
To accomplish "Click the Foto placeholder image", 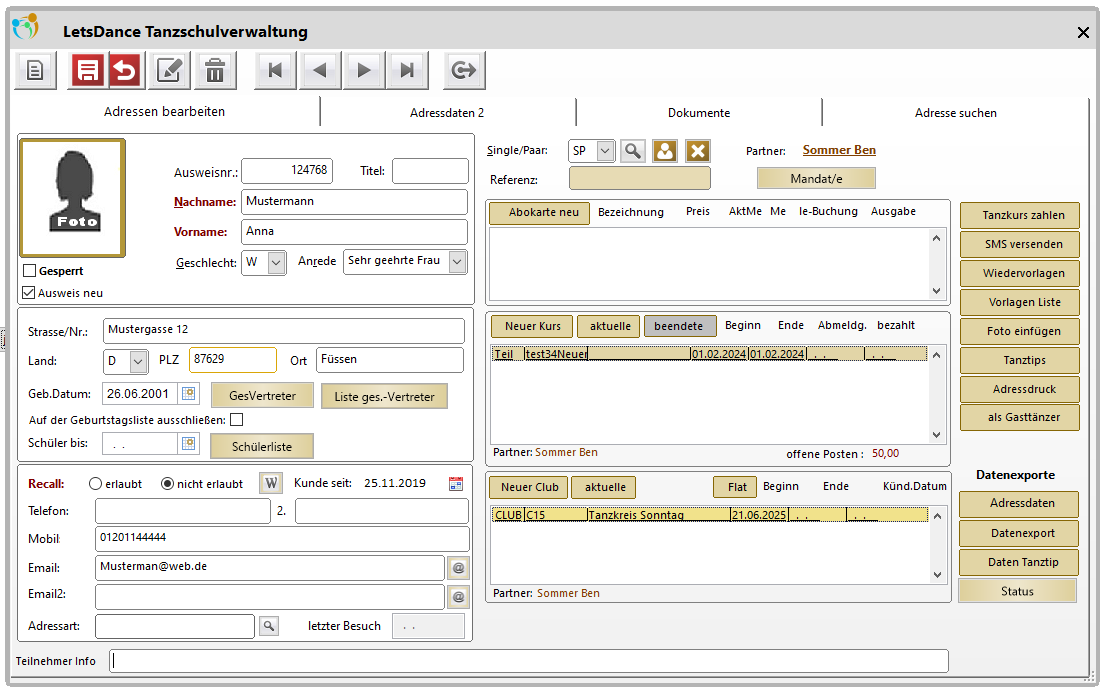I will (73, 198).
